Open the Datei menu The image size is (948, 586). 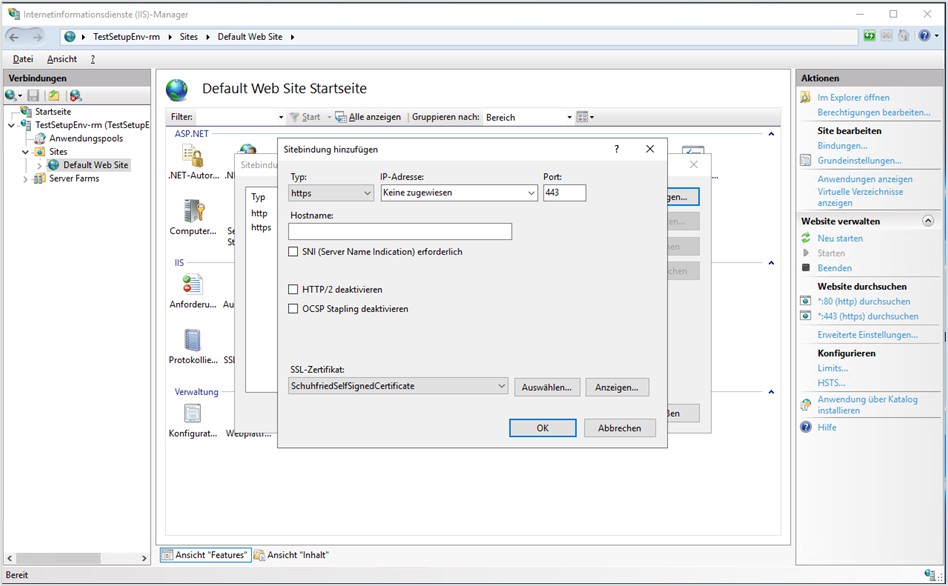[23, 59]
